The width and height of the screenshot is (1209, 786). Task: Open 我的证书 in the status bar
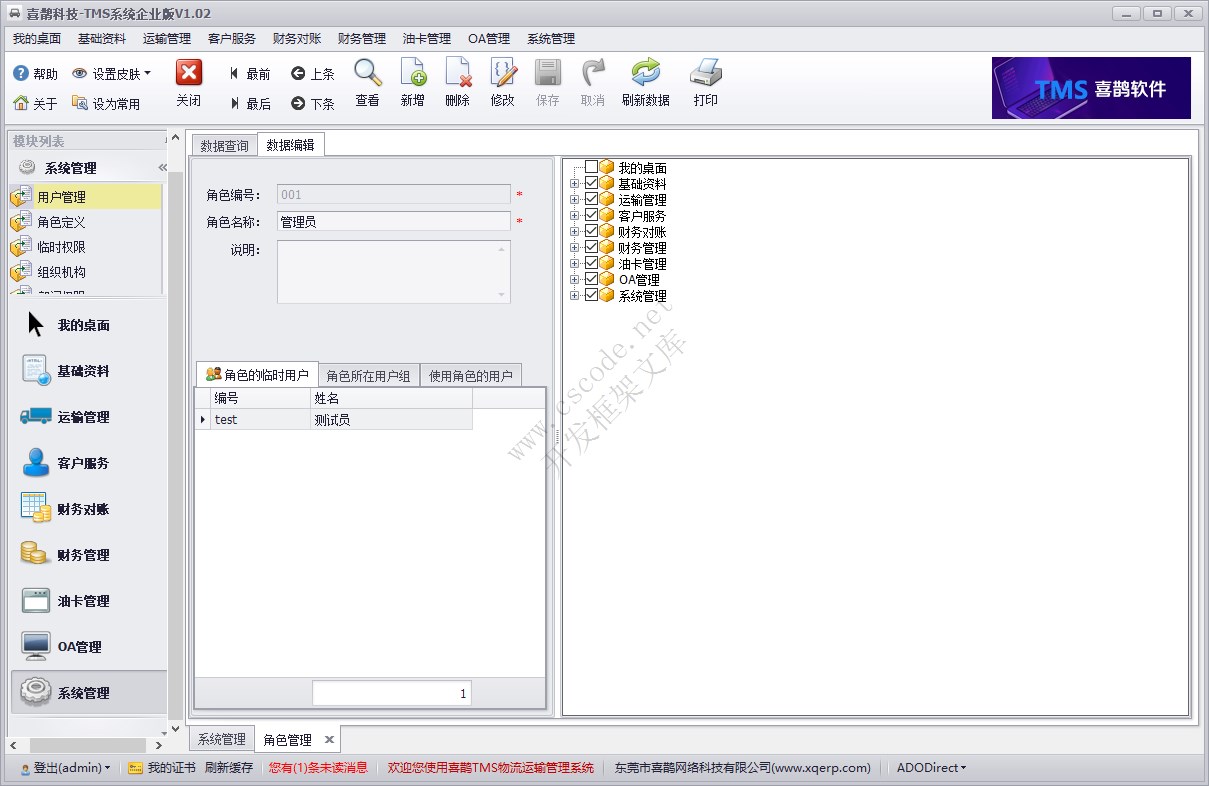(x=161, y=768)
